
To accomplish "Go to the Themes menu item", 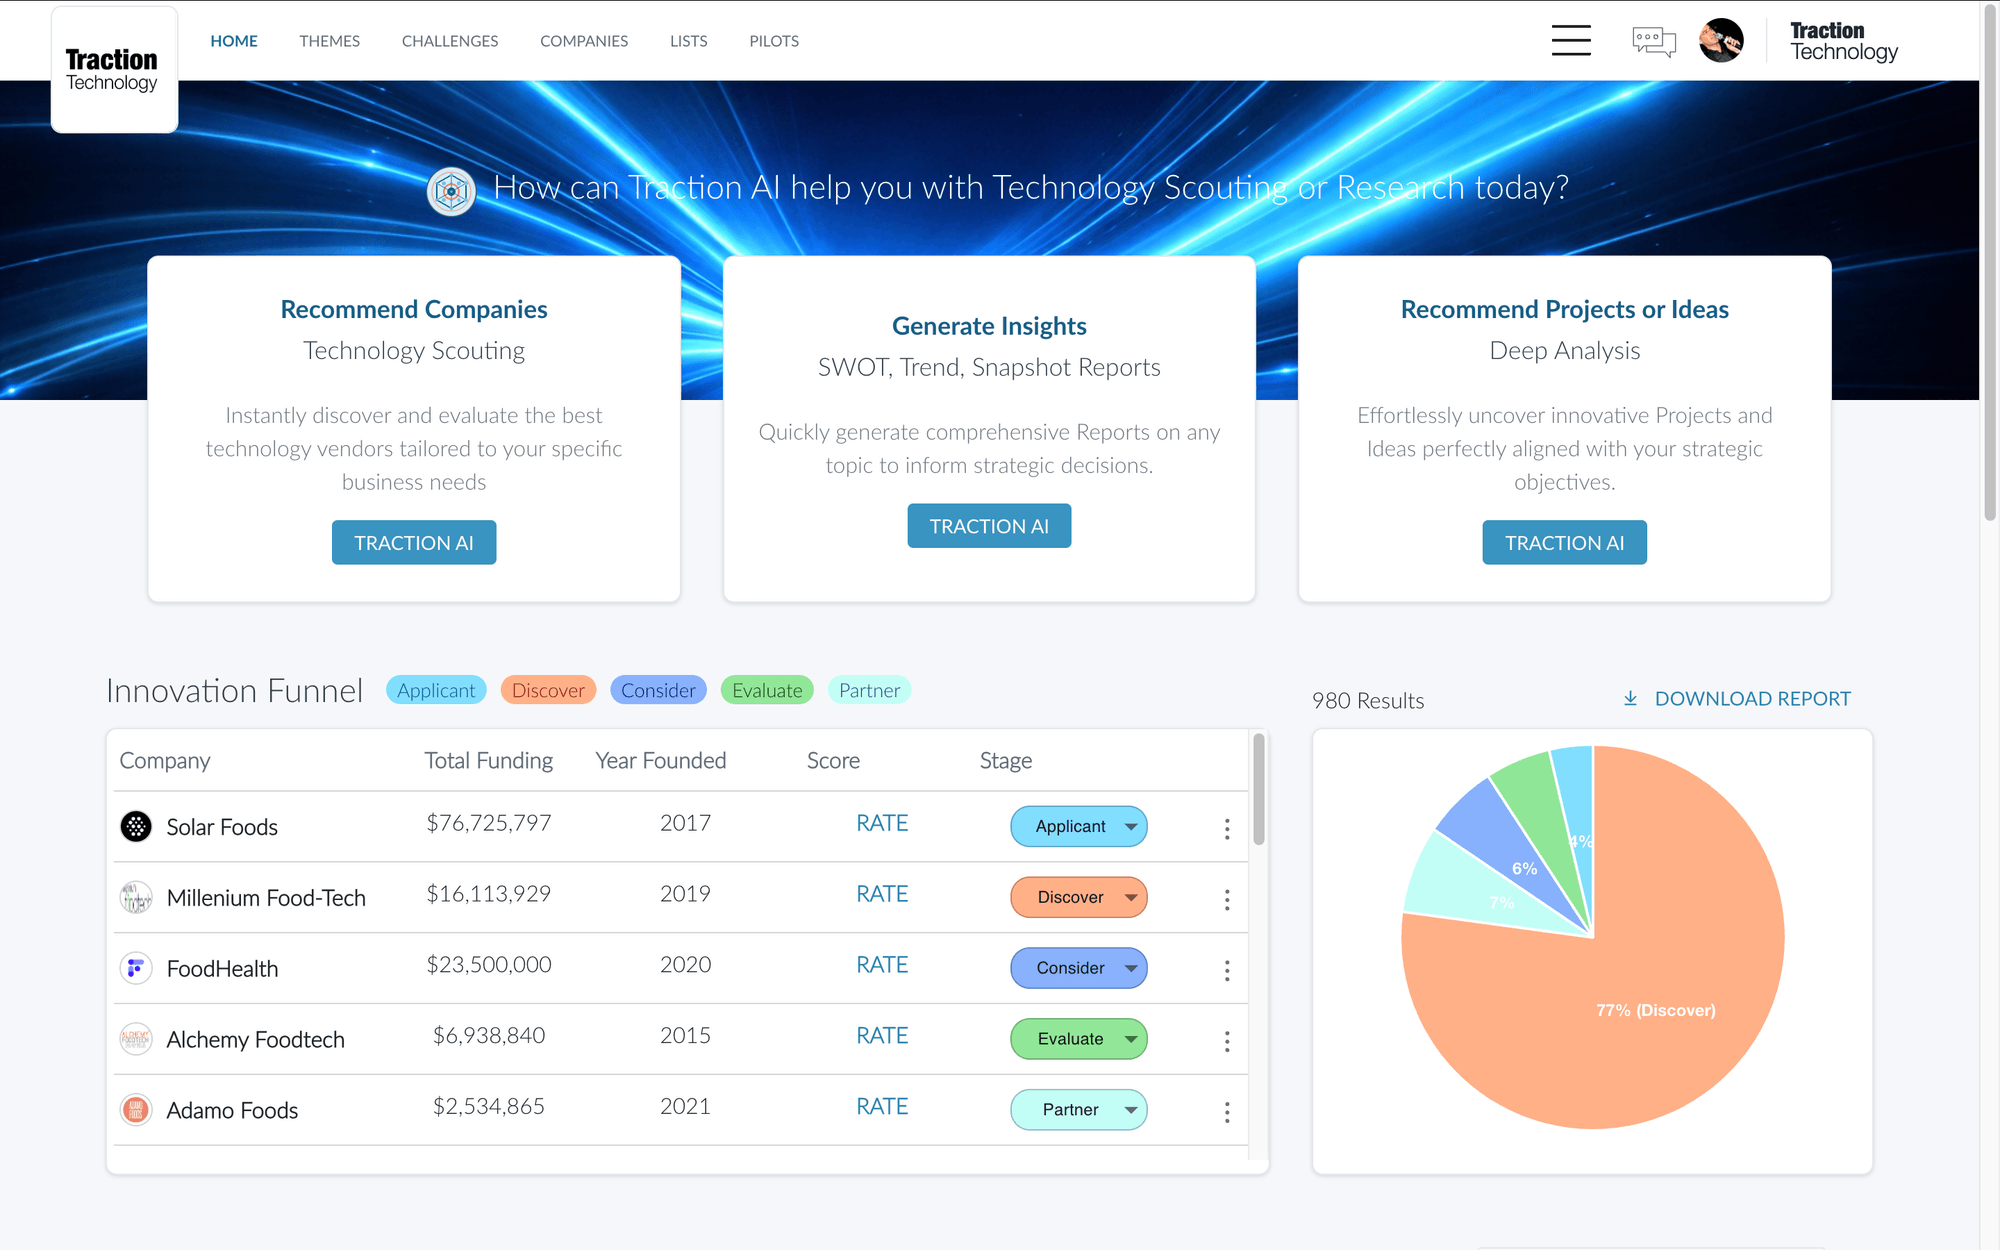I will 329,41.
